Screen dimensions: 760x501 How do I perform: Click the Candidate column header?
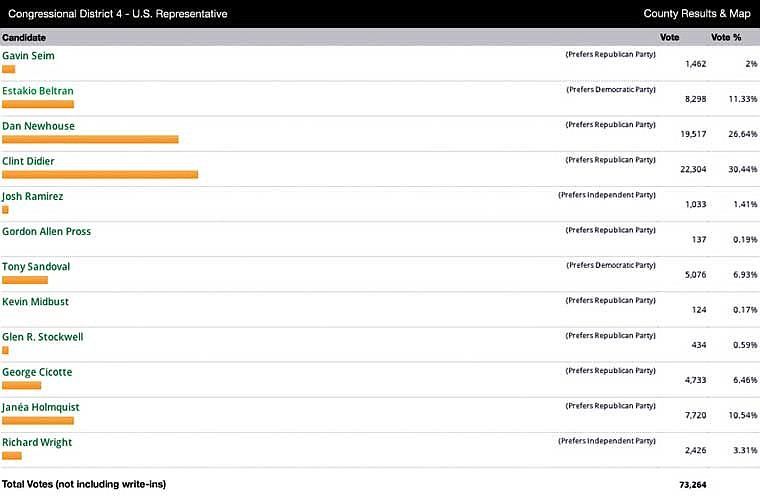pos(24,37)
